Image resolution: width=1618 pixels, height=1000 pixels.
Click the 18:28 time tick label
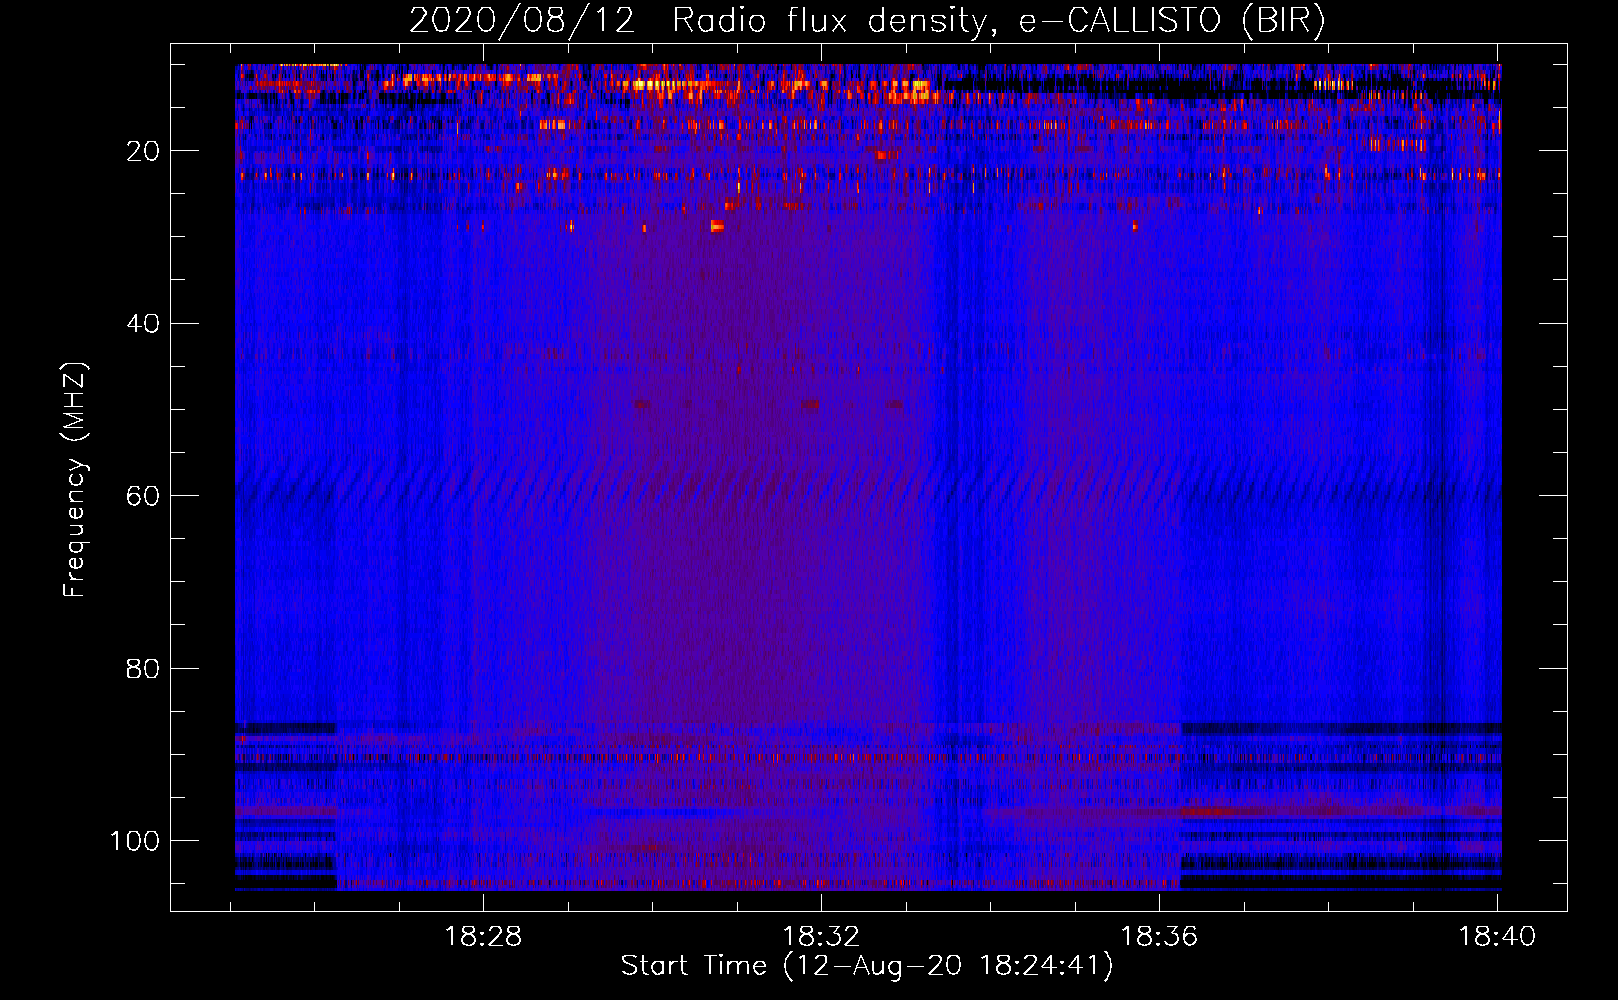[483, 937]
